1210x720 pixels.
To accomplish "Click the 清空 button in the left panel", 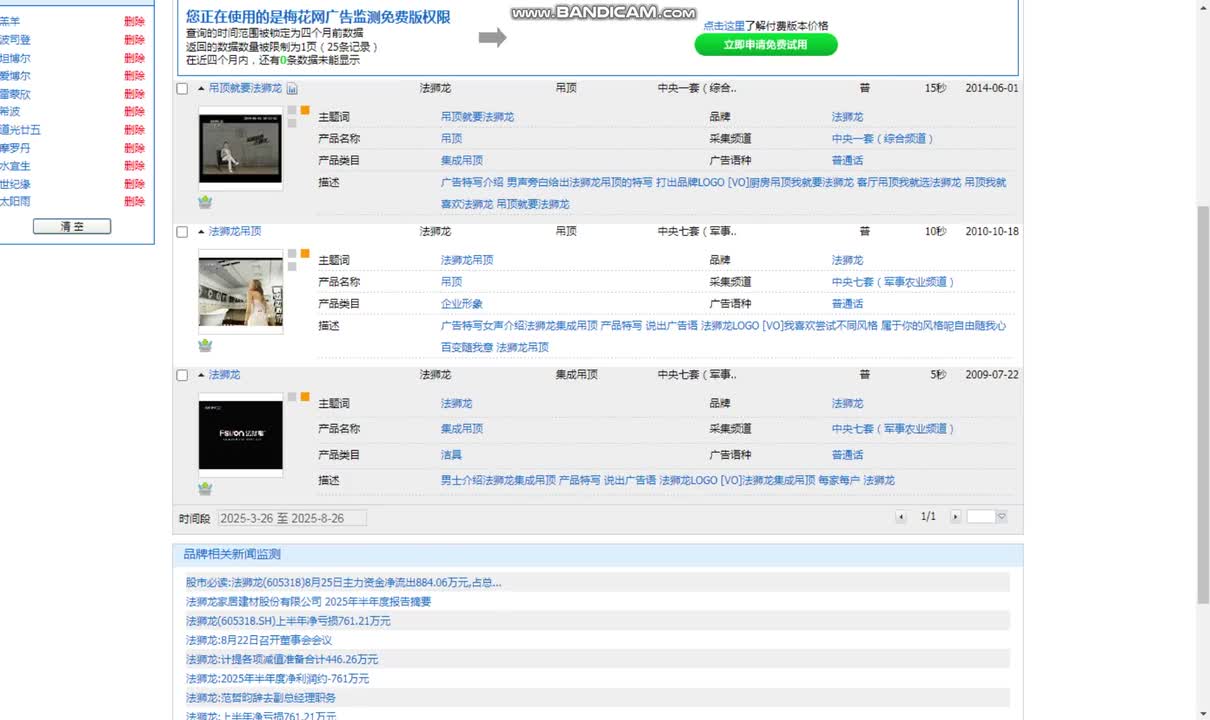I will pyautogui.click(x=72, y=227).
